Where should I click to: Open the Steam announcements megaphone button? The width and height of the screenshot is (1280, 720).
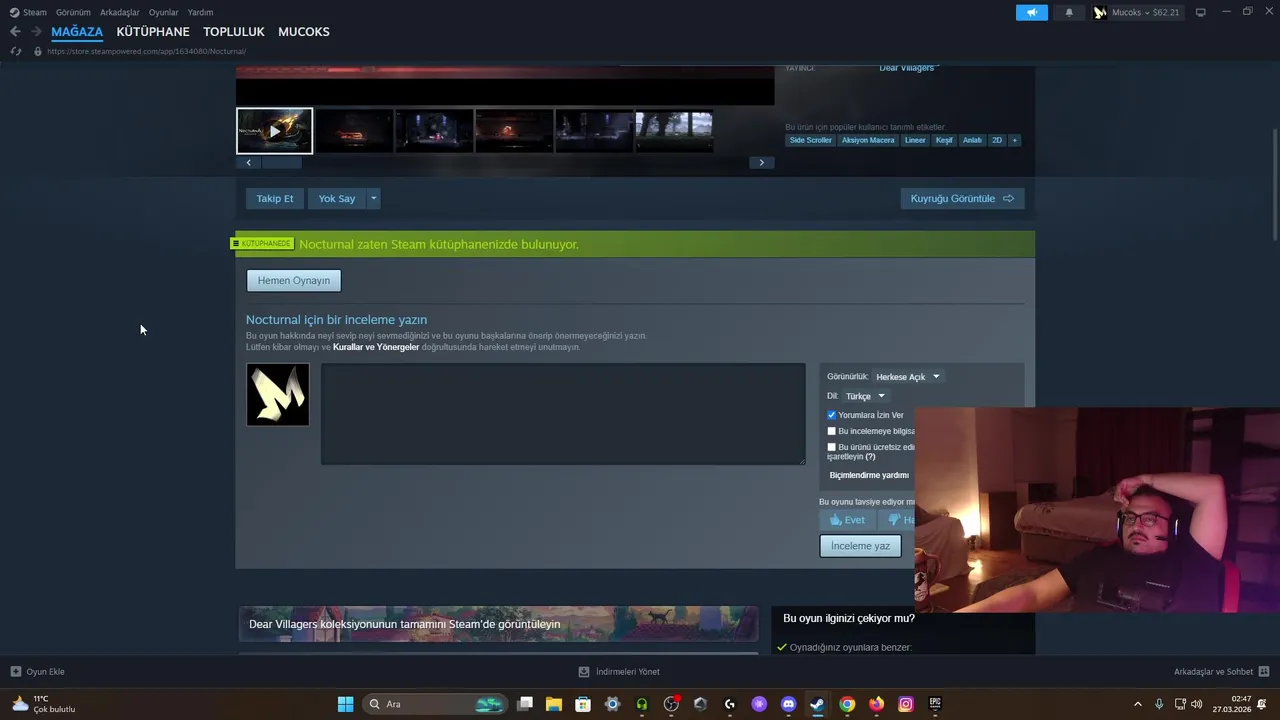[x=1032, y=12]
